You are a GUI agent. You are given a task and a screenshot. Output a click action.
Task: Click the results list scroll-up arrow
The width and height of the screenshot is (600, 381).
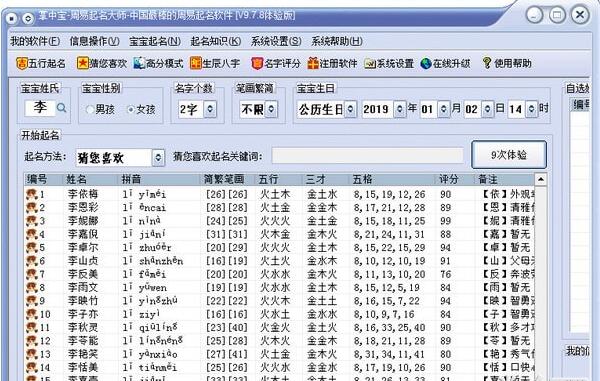(540, 179)
